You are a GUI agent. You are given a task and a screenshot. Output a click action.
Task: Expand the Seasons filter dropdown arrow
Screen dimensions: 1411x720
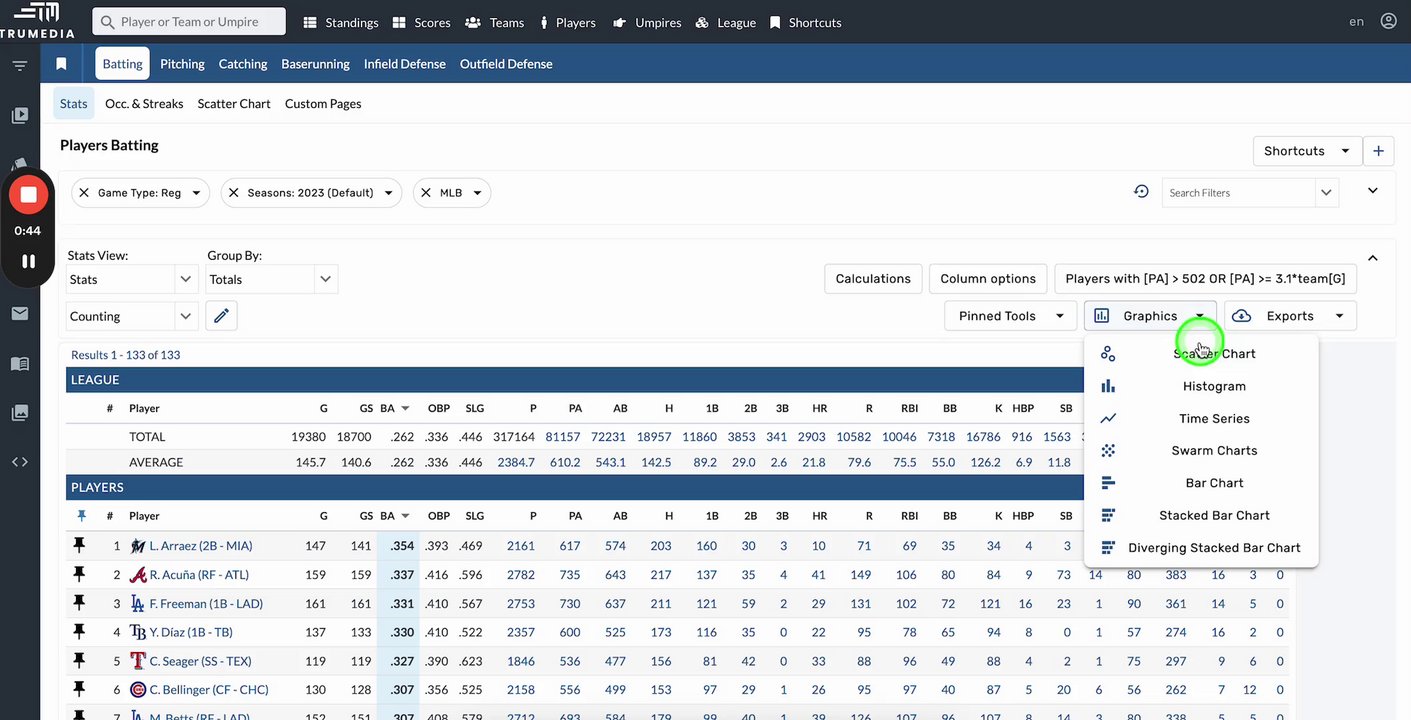click(x=388, y=193)
